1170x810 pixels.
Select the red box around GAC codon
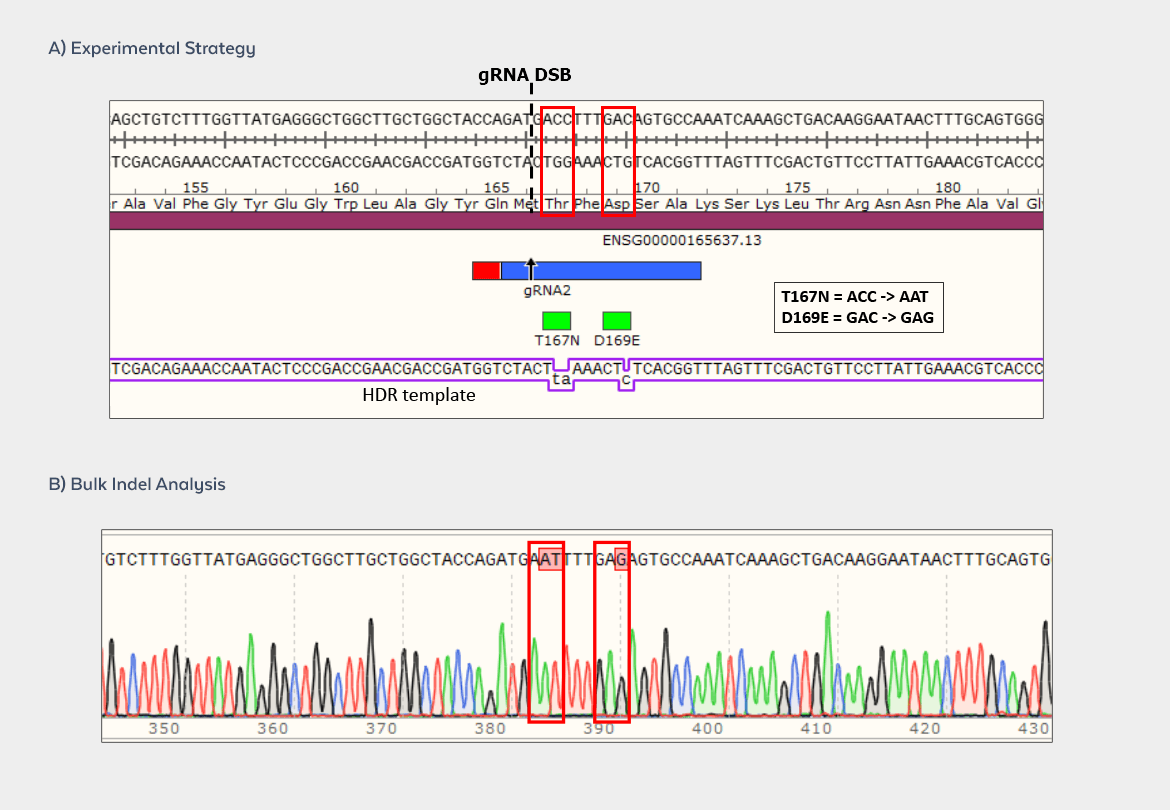(617, 158)
